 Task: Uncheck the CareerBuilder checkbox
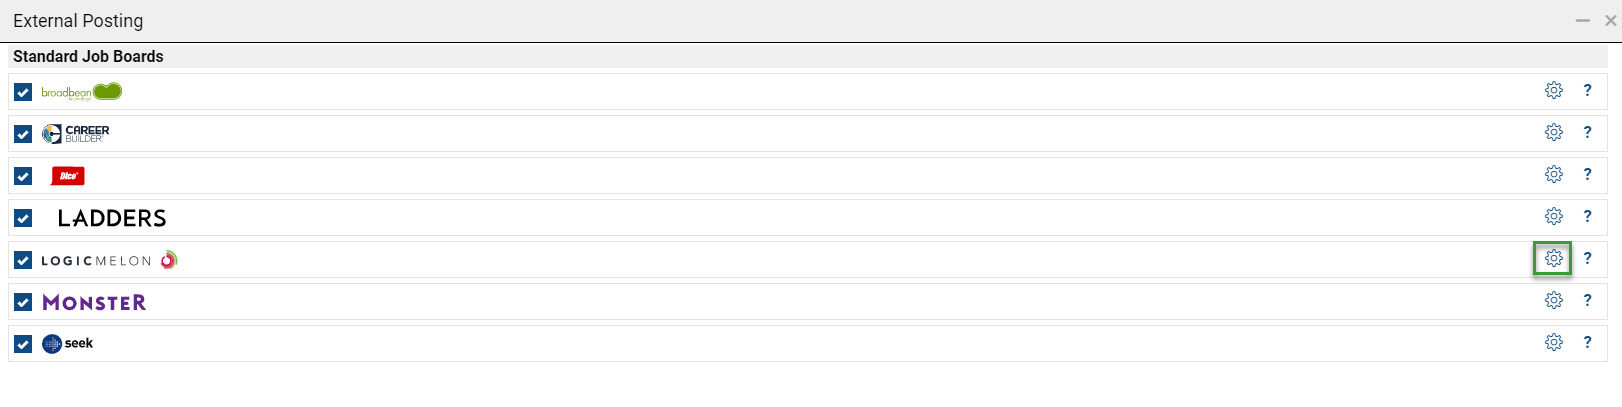coord(23,134)
